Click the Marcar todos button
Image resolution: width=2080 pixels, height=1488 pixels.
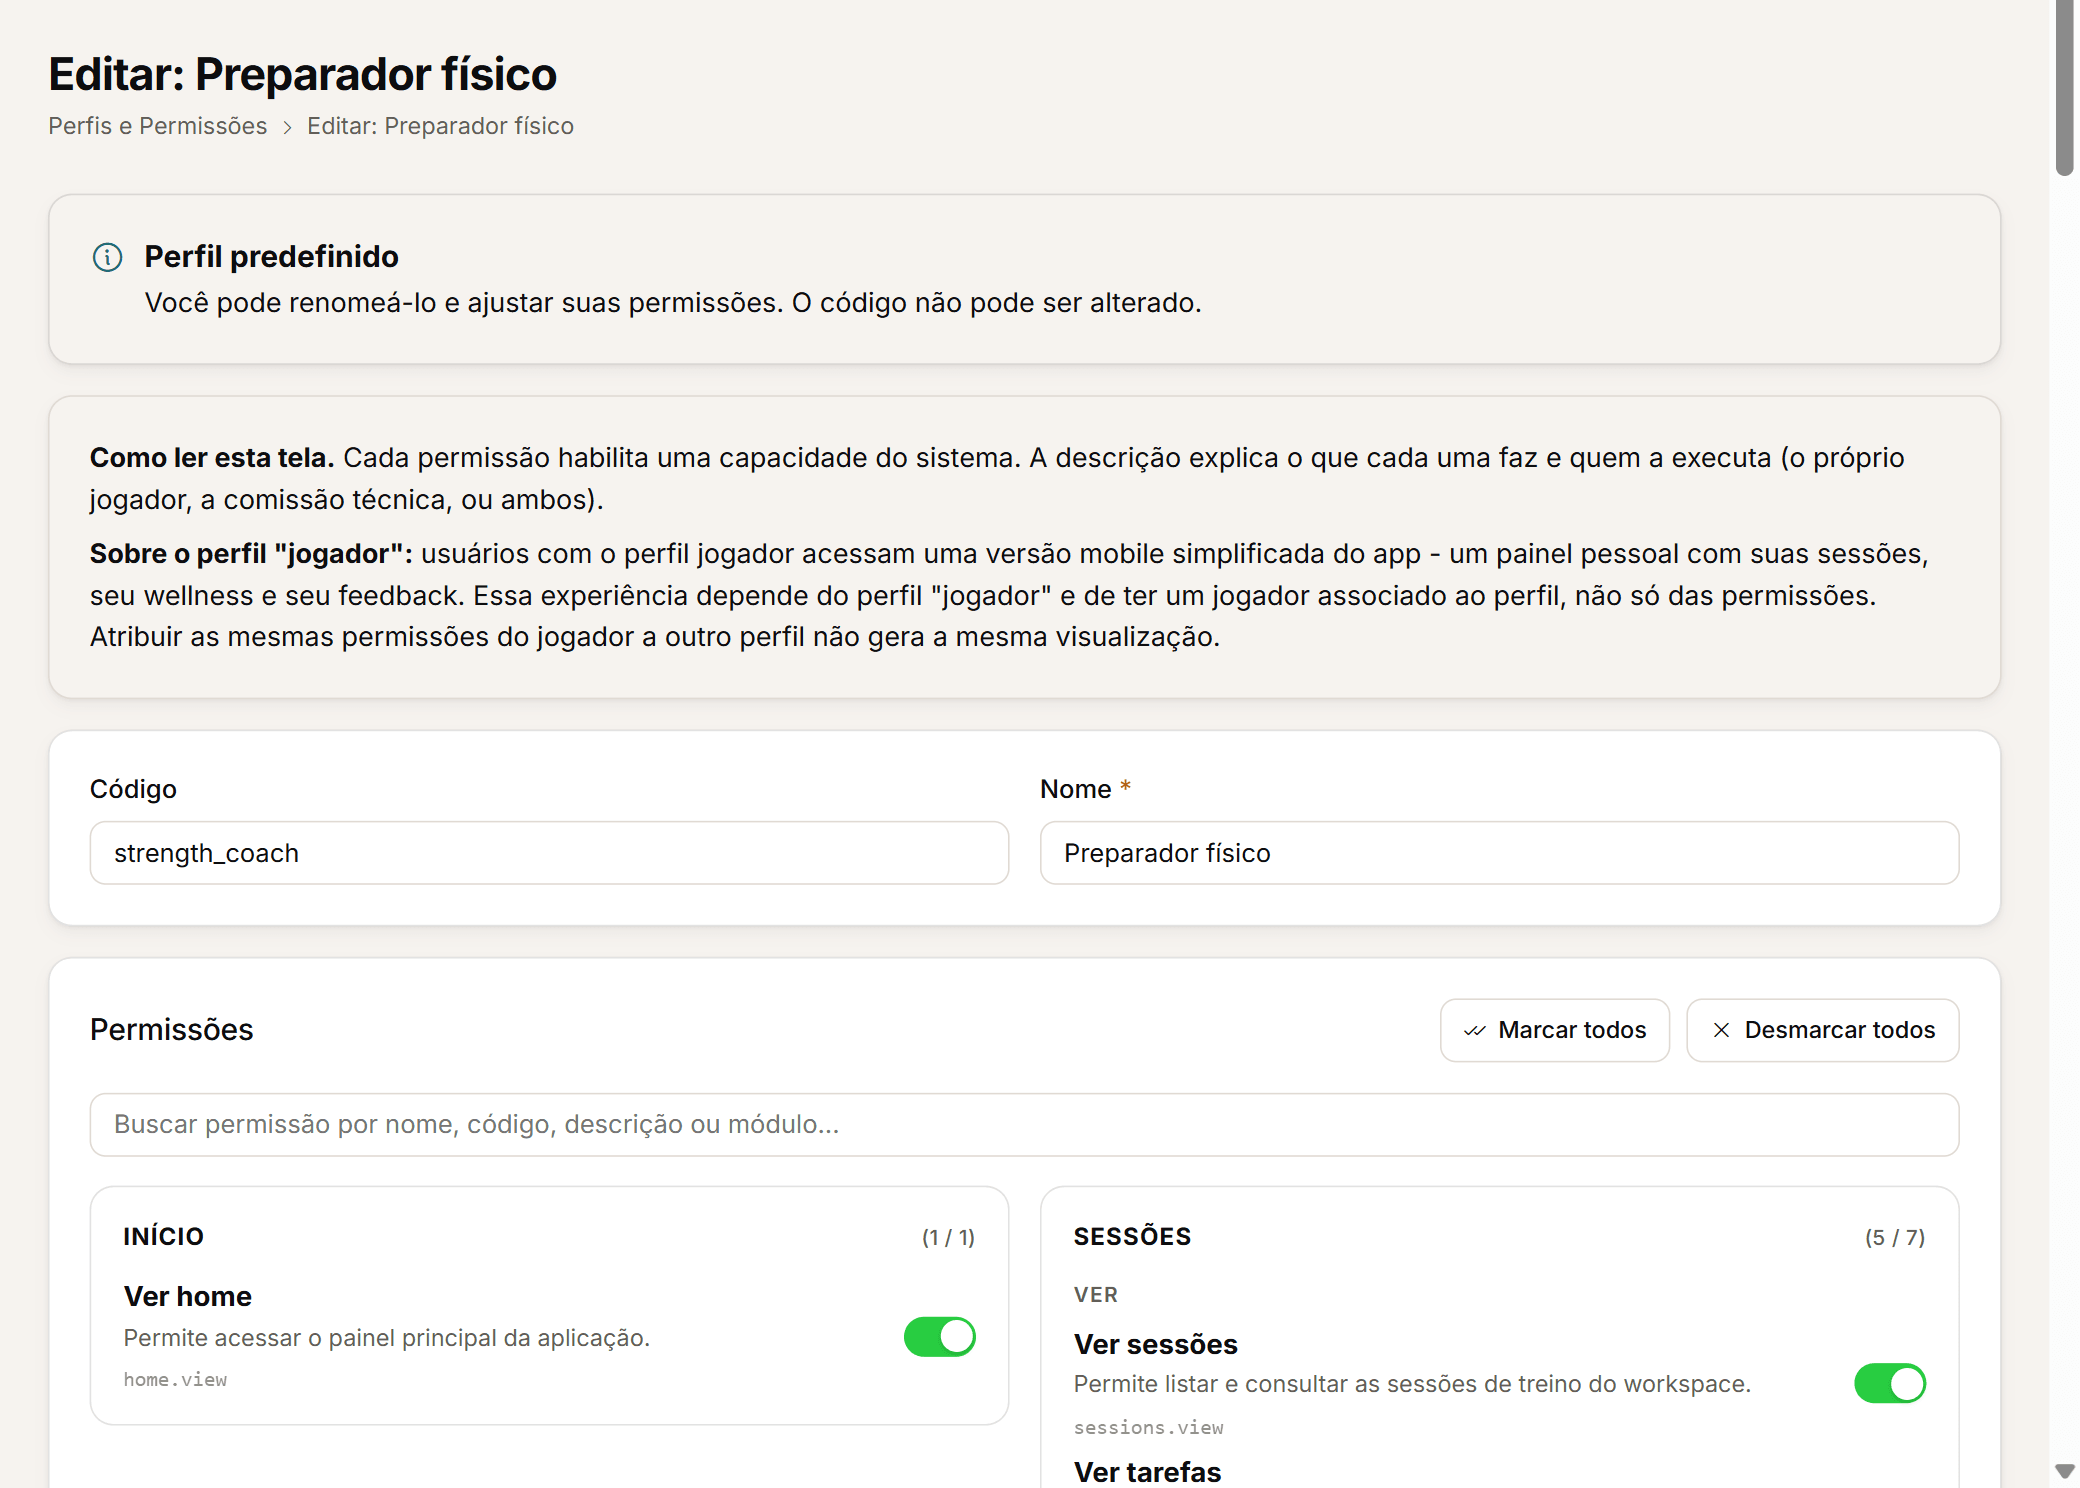[1554, 1030]
